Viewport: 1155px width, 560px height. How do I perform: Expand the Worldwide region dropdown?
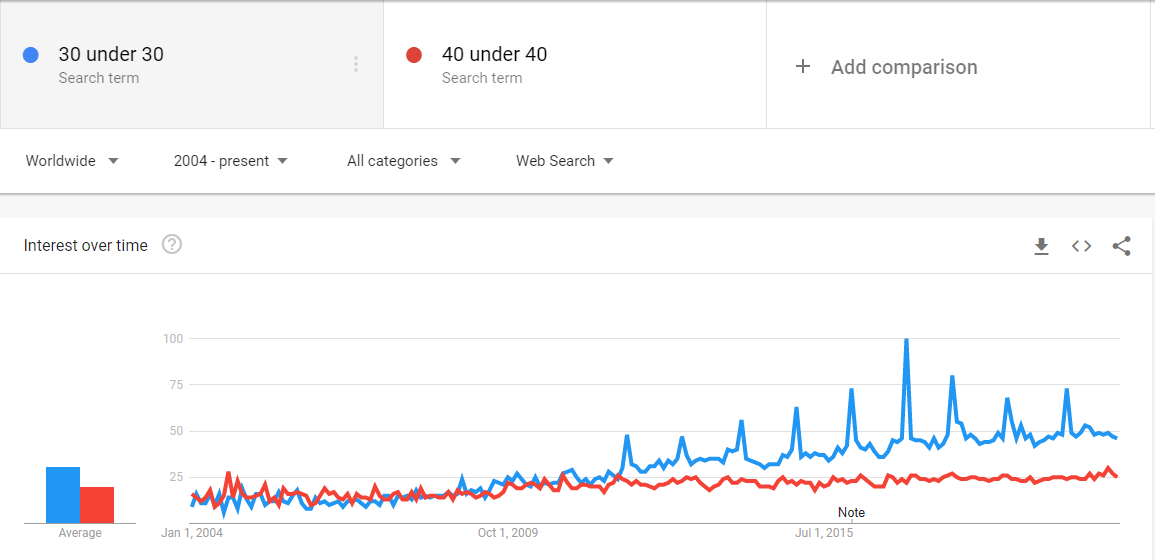pos(72,161)
